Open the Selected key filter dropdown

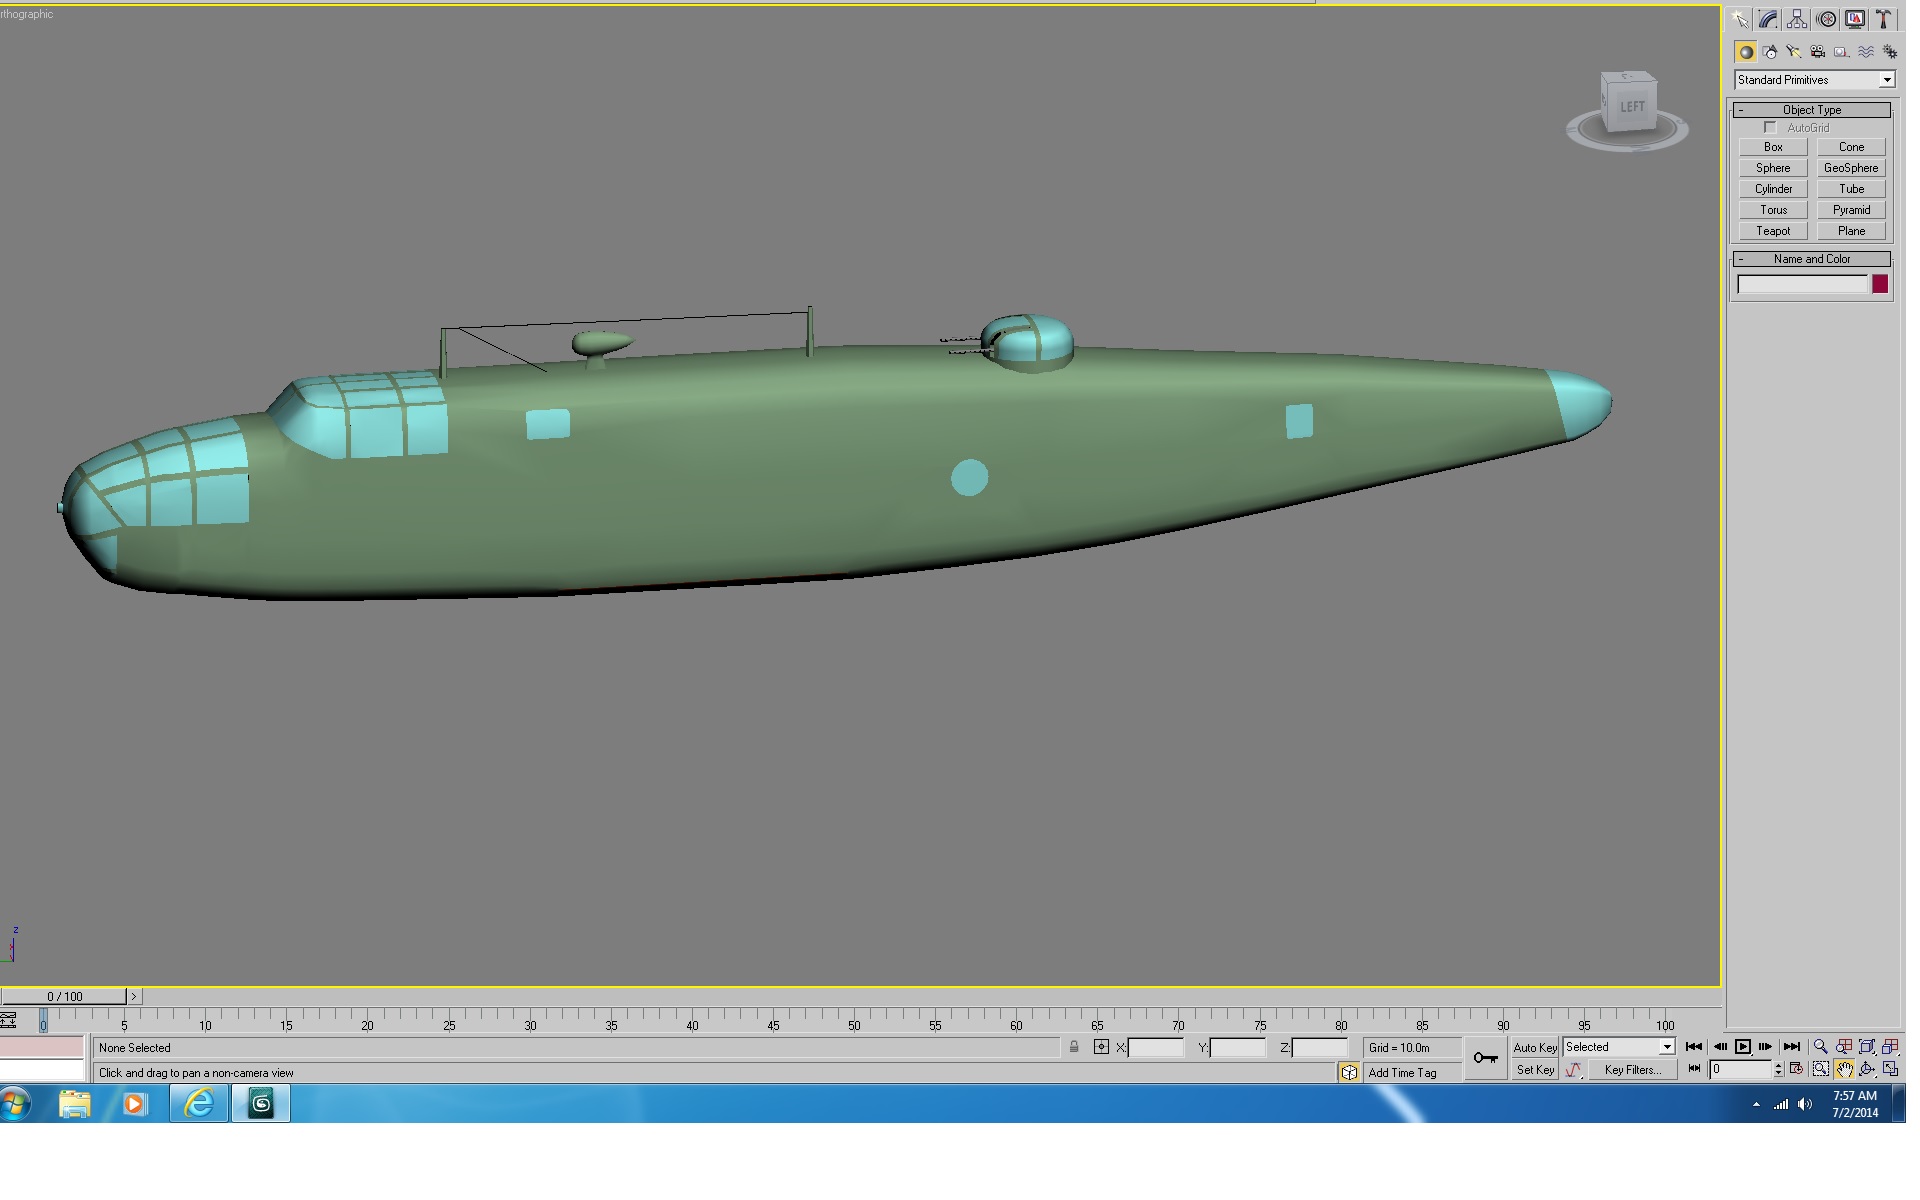coord(1619,1047)
